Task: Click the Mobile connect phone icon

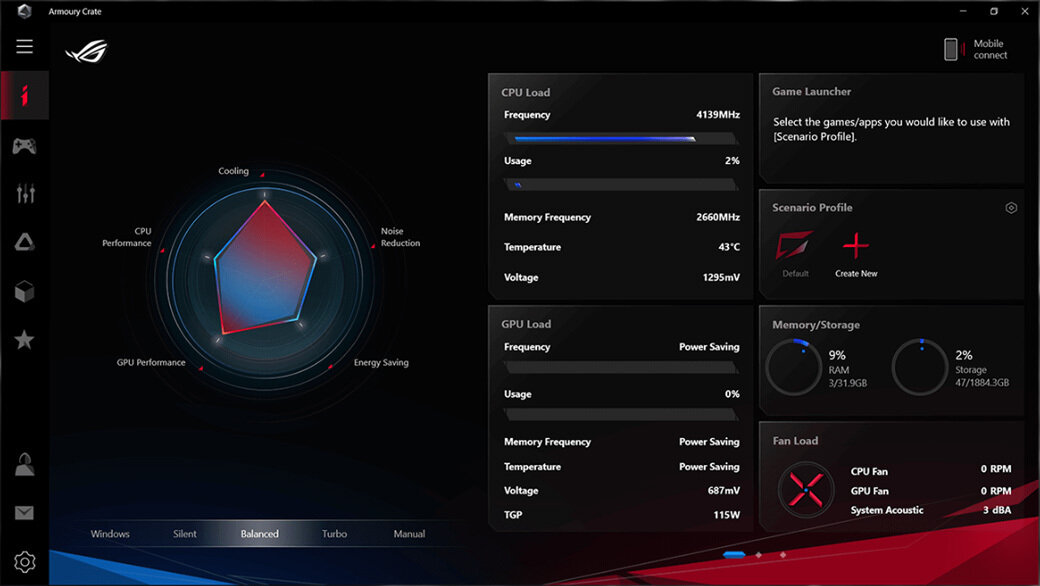Action: tap(951, 49)
